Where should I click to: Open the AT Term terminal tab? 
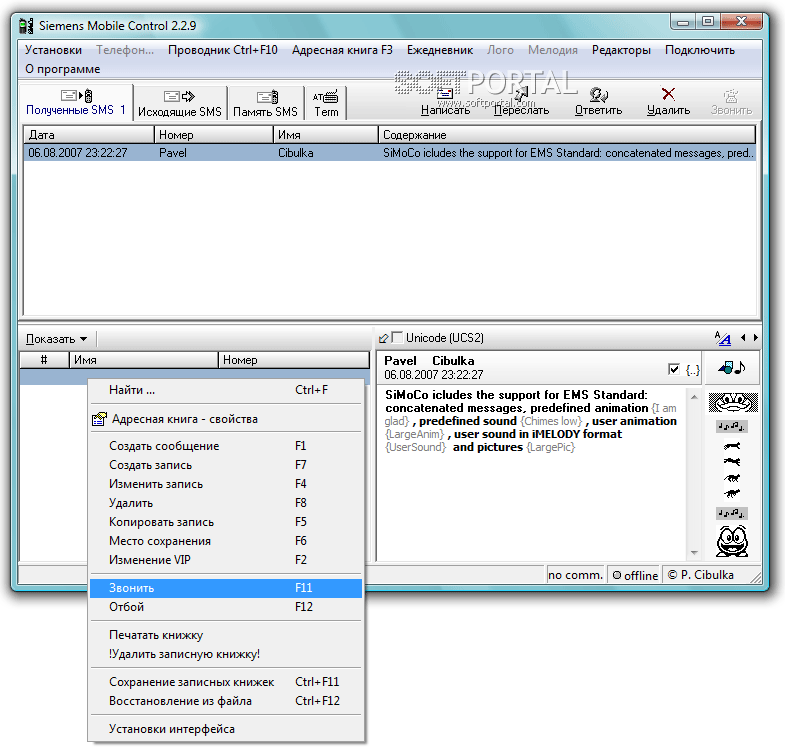point(325,104)
